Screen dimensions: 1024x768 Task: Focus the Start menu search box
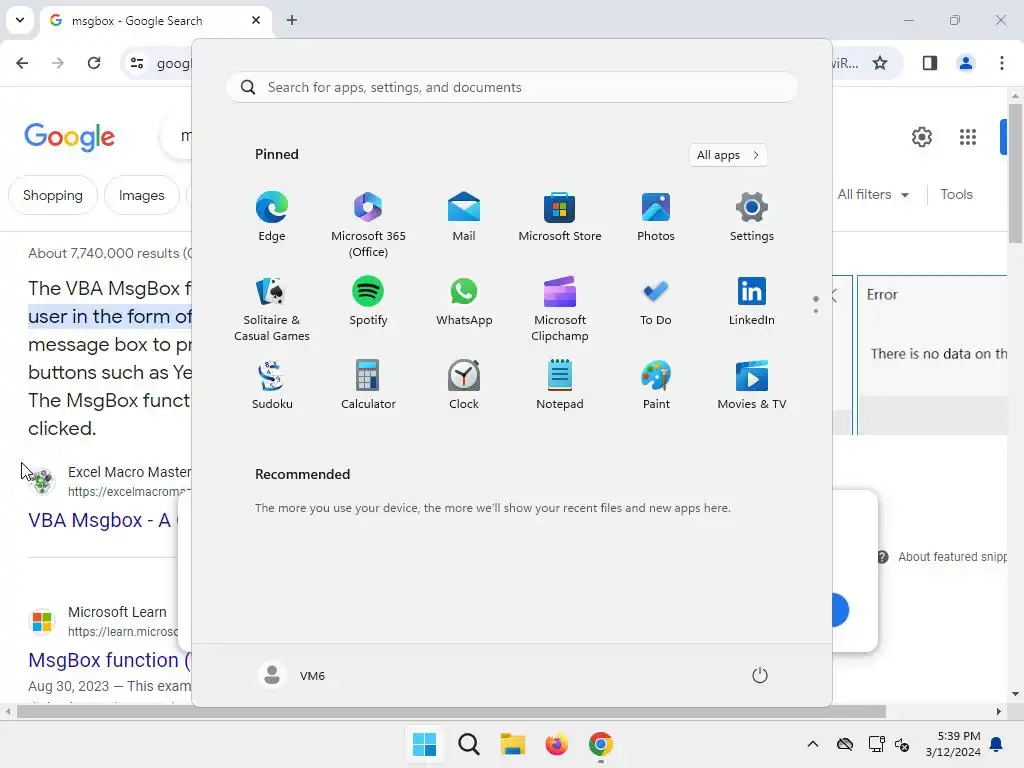pyautogui.click(x=512, y=88)
